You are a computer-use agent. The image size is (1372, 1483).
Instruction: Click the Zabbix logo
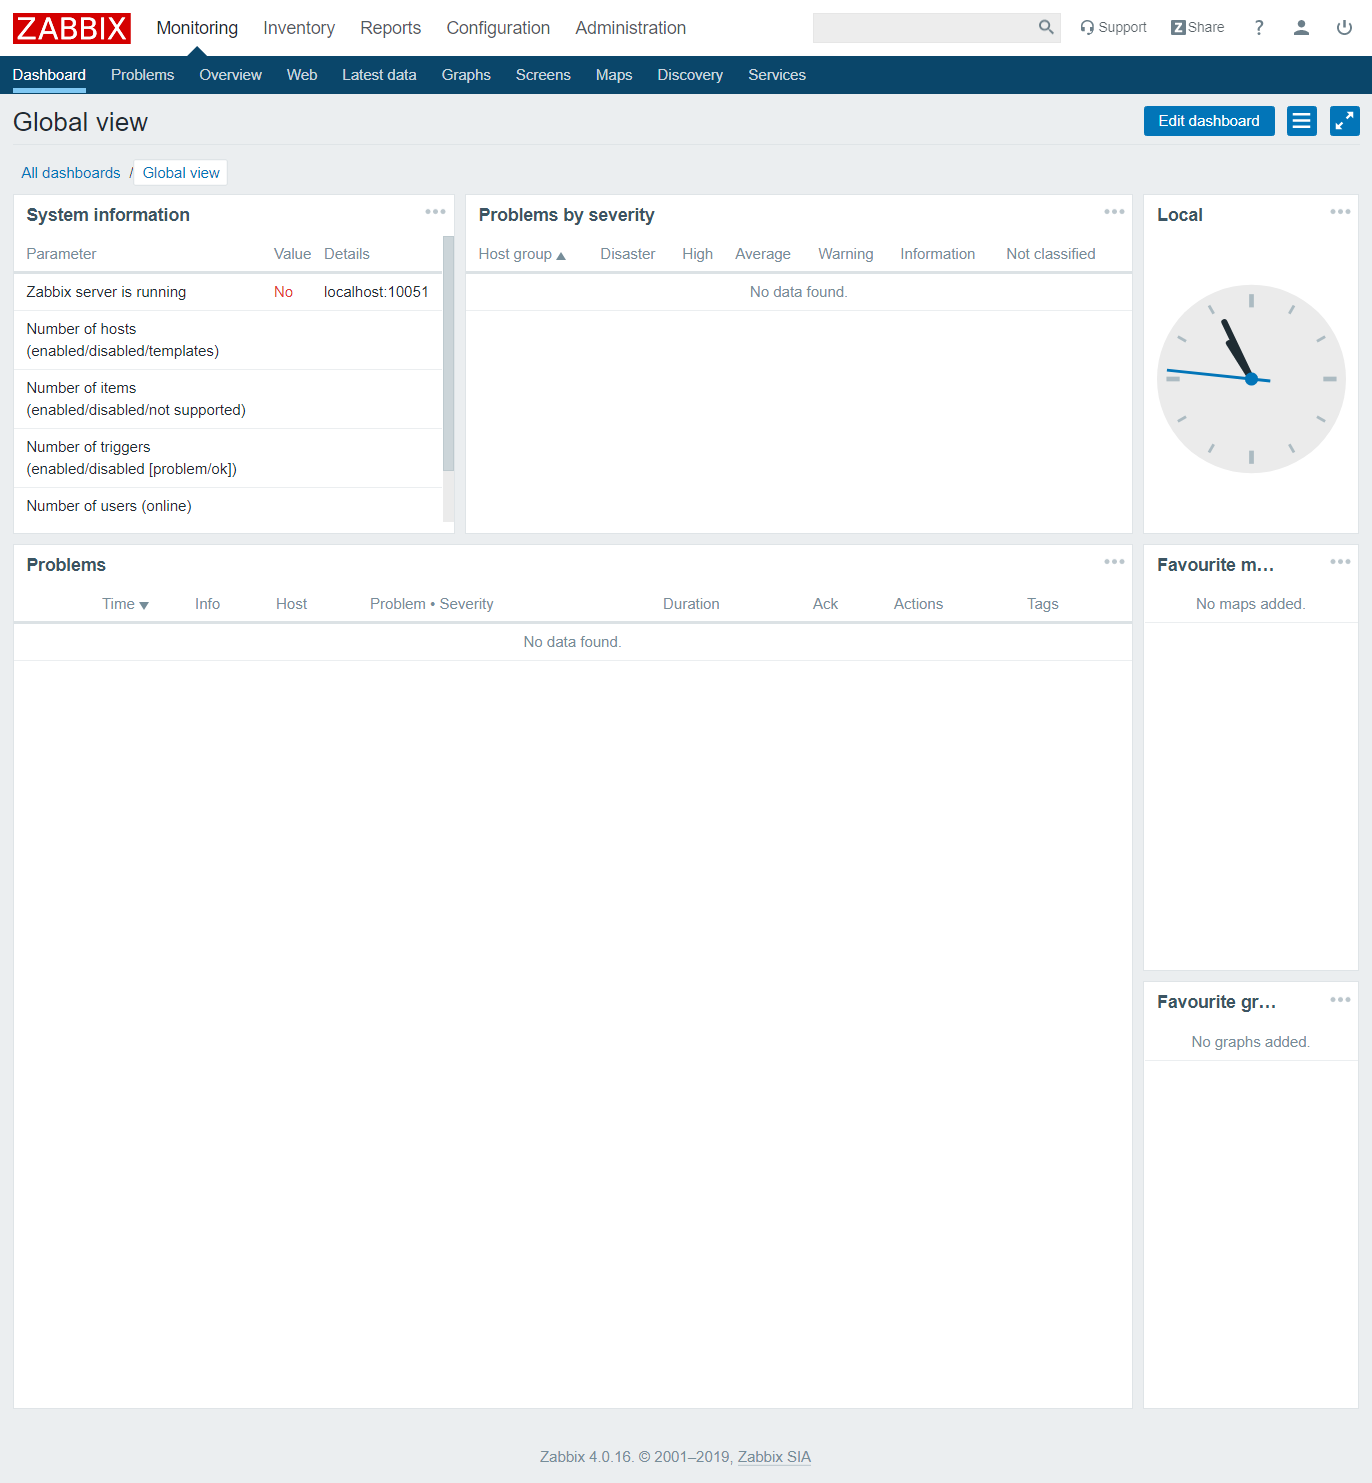pos(72,28)
